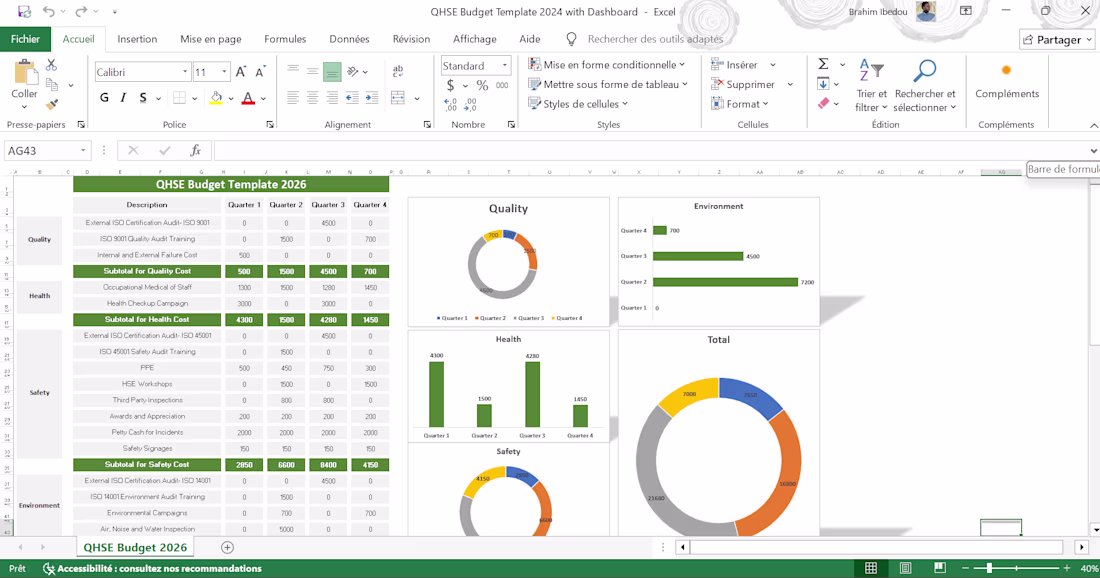
Task: Paste using the Coller clipboard icon
Action: click(25, 72)
